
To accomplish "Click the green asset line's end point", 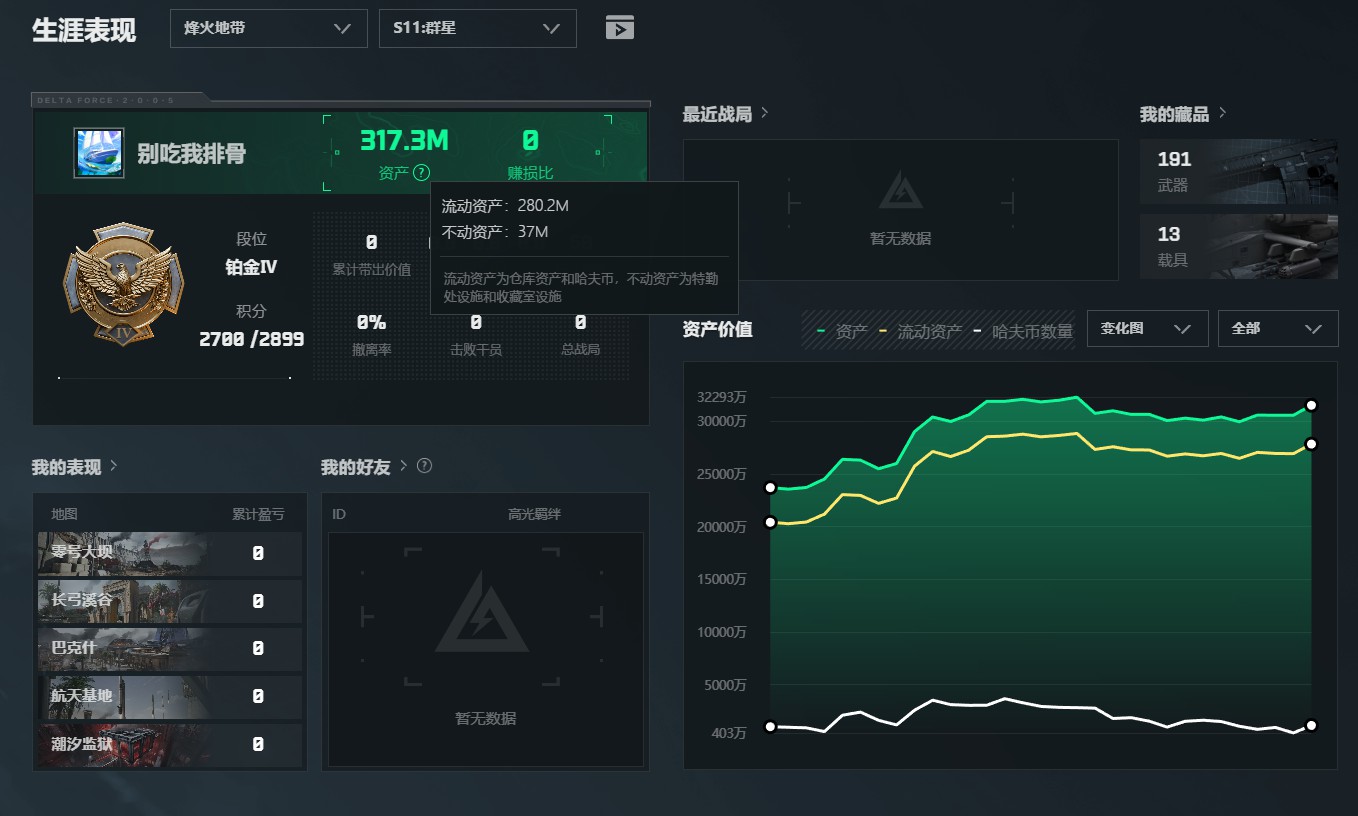I will coord(1311,405).
